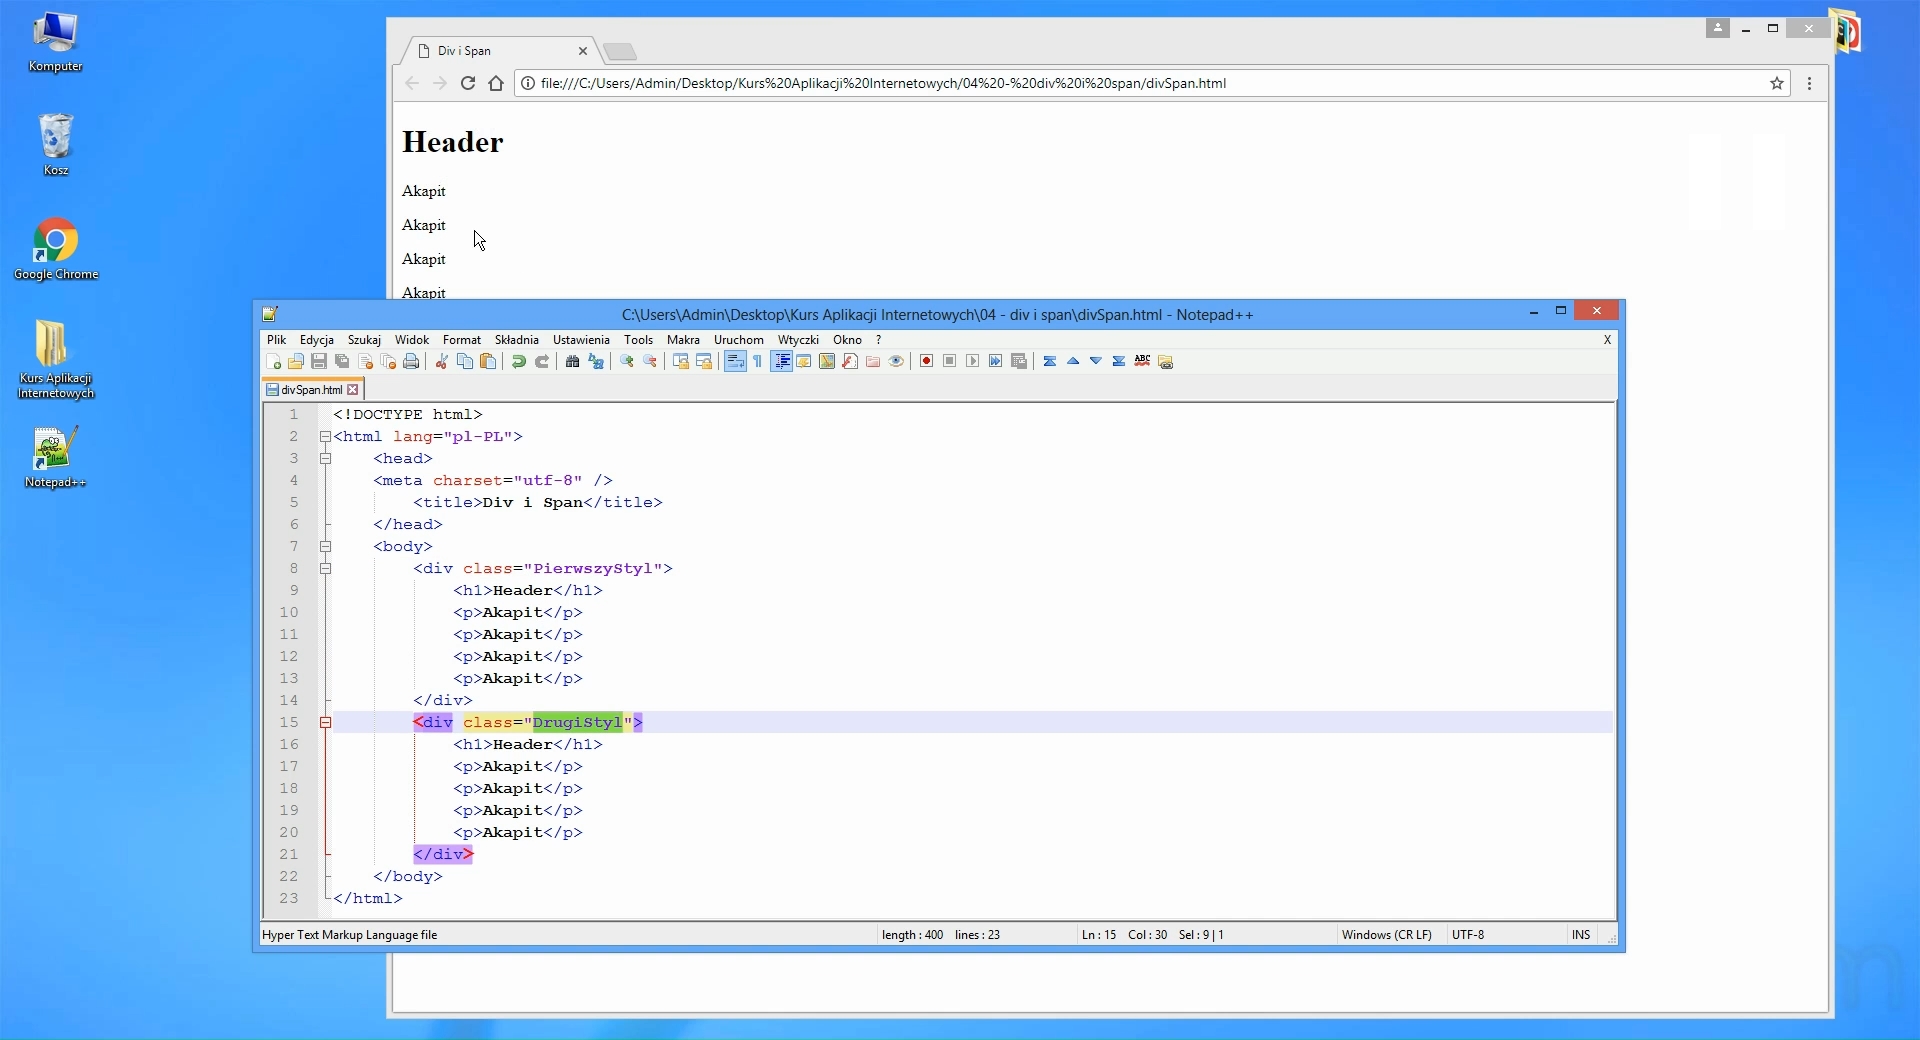Click the Chrome address bar URL
The image size is (1920, 1040).
point(883,84)
